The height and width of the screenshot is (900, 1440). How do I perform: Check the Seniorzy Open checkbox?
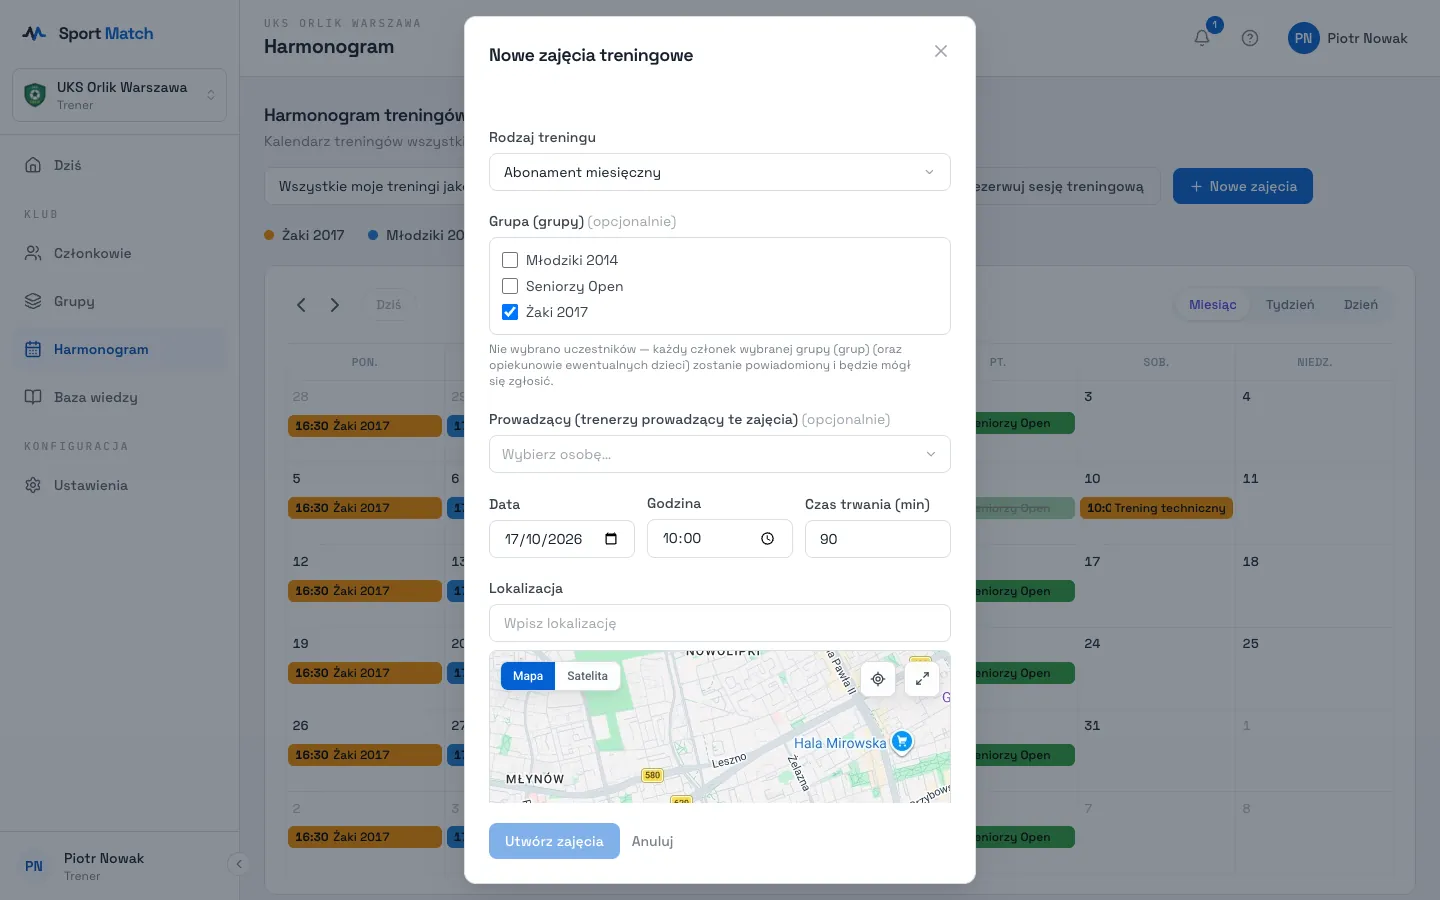pyautogui.click(x=510, y=286)
